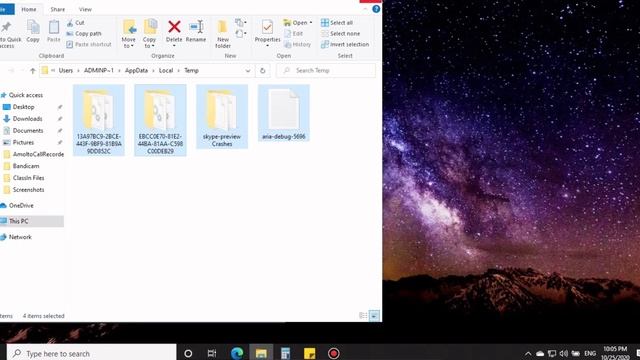Viewport: 640px width, 360px height.
Task: Click Invert selection in the ribbon
Action: [x=345, y=44]
